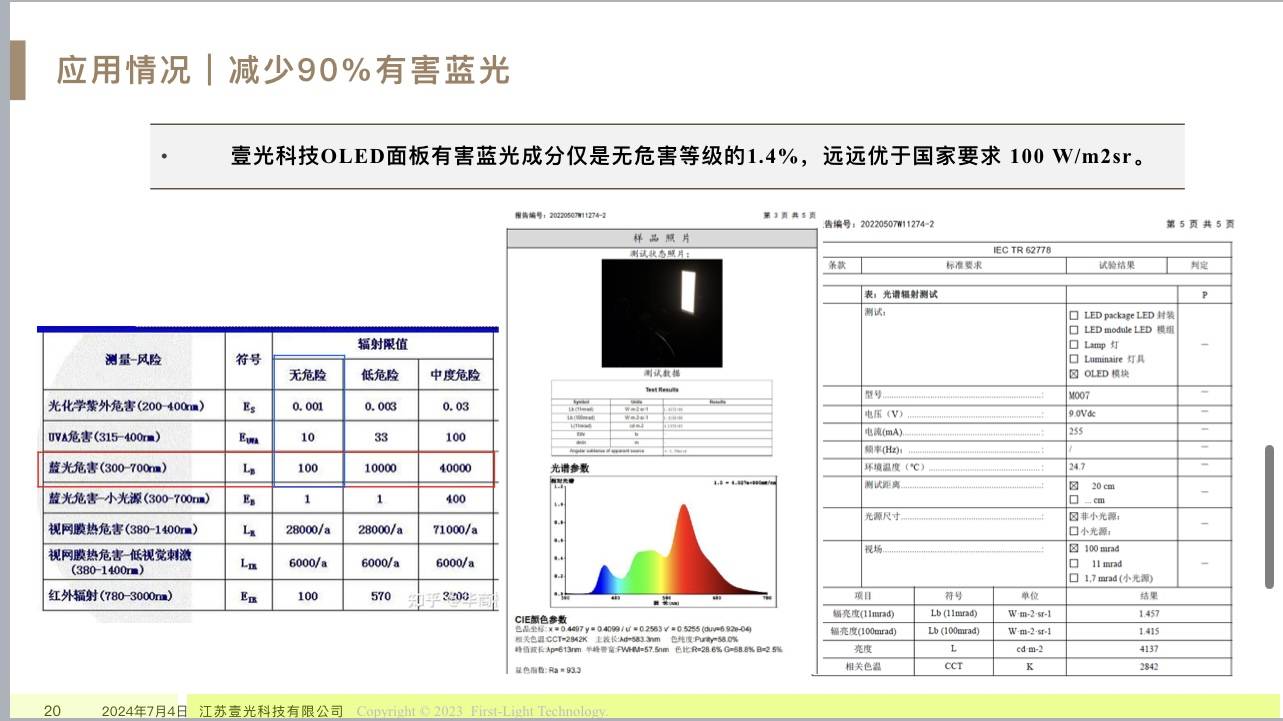This screenshot has height=721, width=1283.
Task: Check the "LED package LED 封装" checkbox
Action: point(1073,316)
